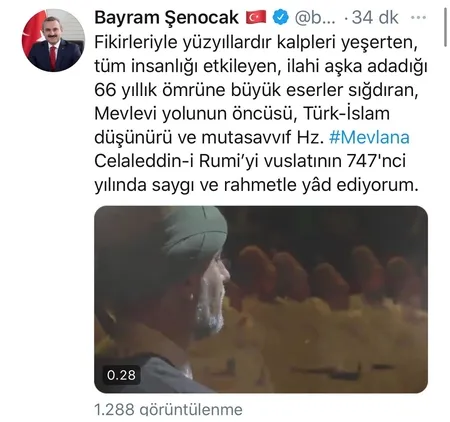This screenshot has height=422, width=450.
Task: Open tweet via first line starting Fikirleriyle
Action: (x=256, y=43)
